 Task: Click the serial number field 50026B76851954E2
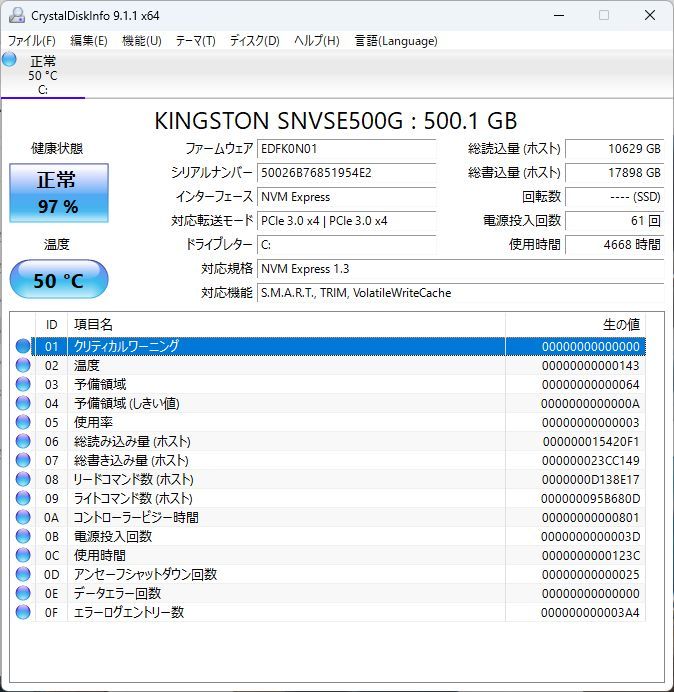tap(346, 173)
